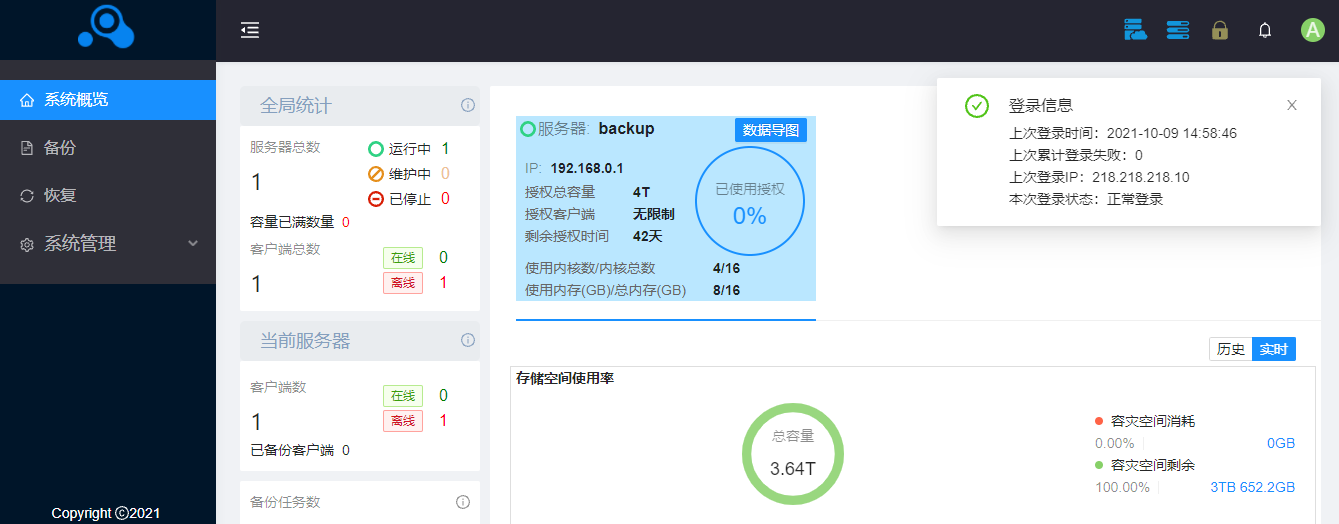Go to the 备份 menu item
This screenshot has width=1339, height=524.
tap(108, 148)
